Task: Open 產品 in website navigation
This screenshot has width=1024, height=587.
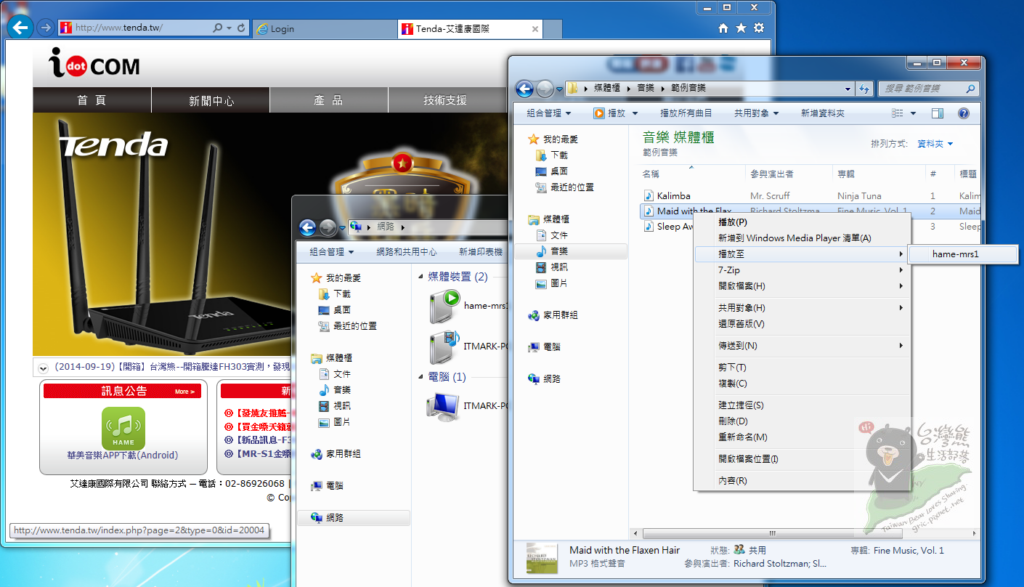Action: (x=328, y=100)
